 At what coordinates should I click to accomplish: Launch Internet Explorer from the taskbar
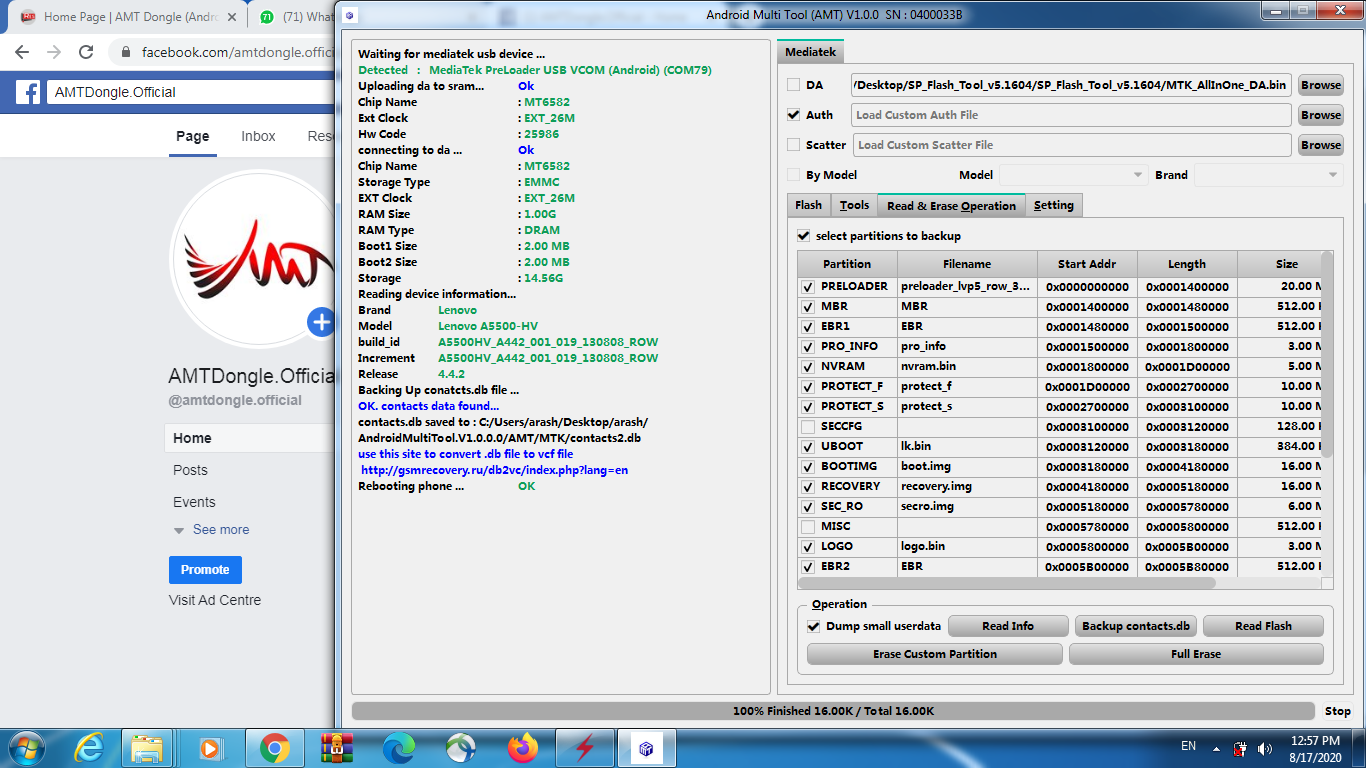coord(91,747)
